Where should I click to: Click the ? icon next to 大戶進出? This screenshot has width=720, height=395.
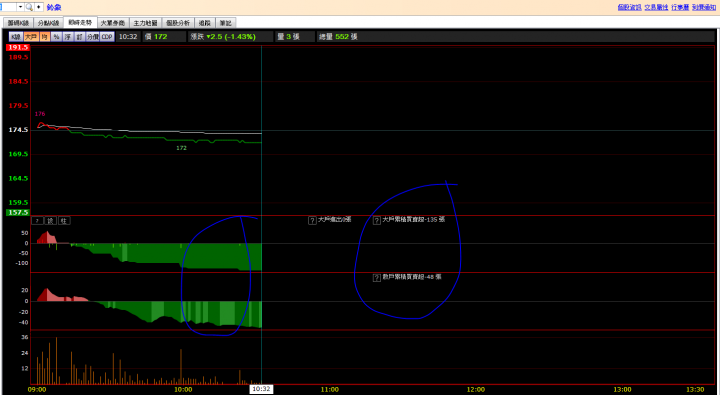(x=312, y=220)
